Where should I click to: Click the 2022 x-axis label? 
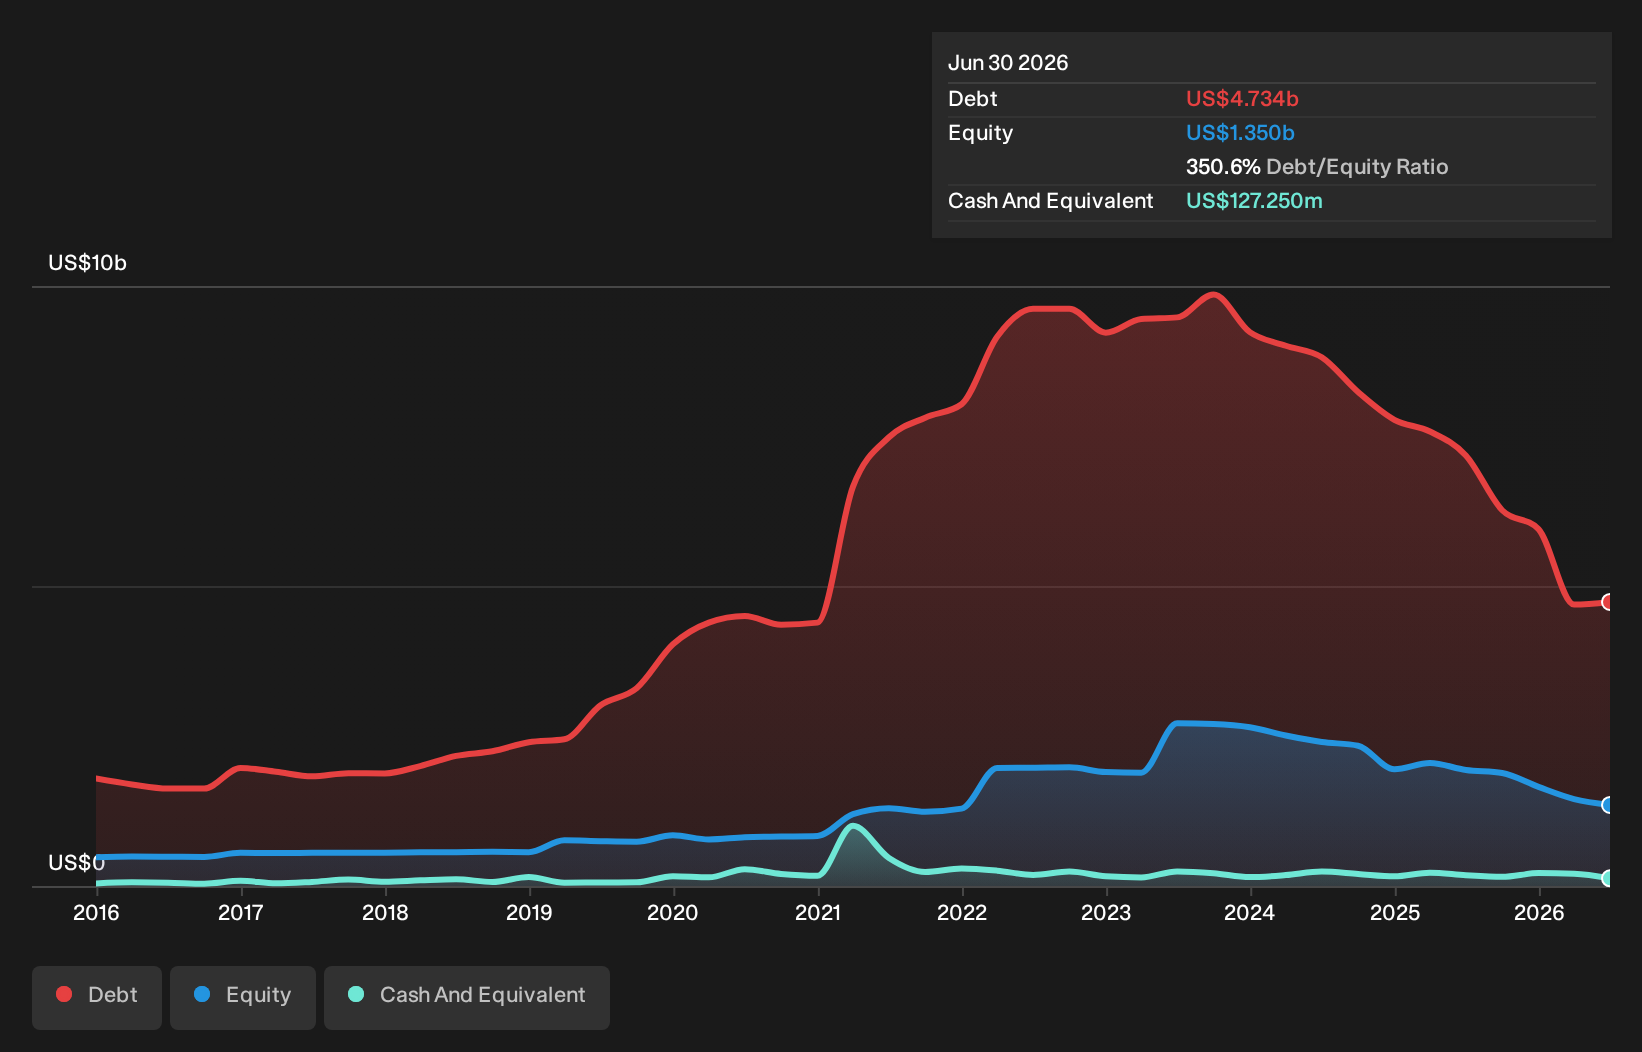962,912
